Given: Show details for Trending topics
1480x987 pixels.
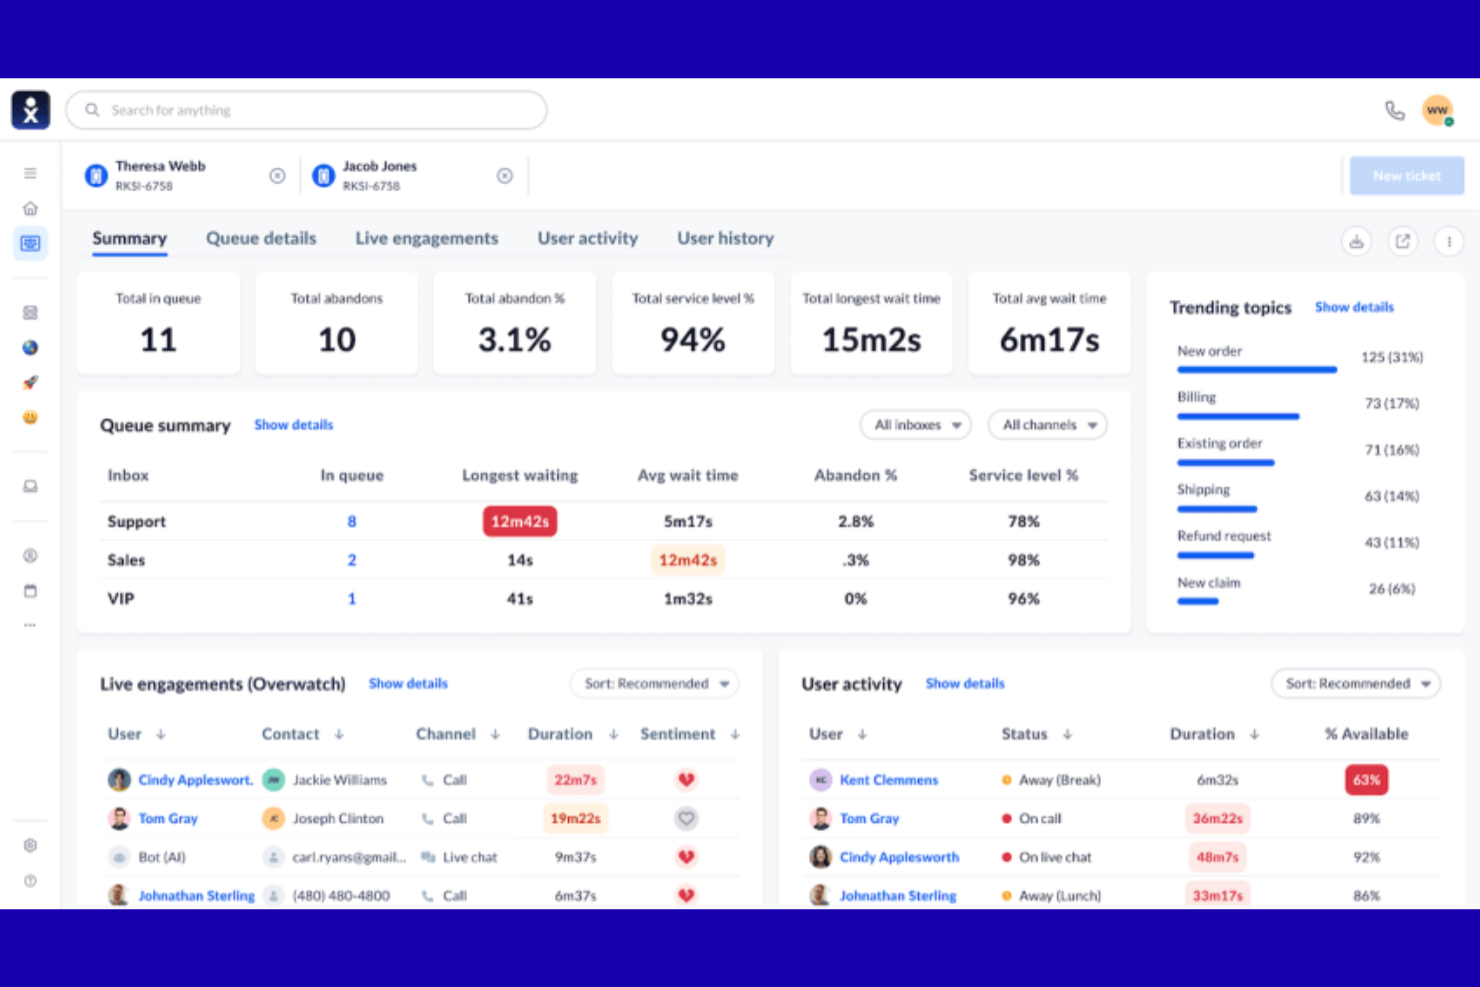Looking at the screenshot, I should [1354, 307].
